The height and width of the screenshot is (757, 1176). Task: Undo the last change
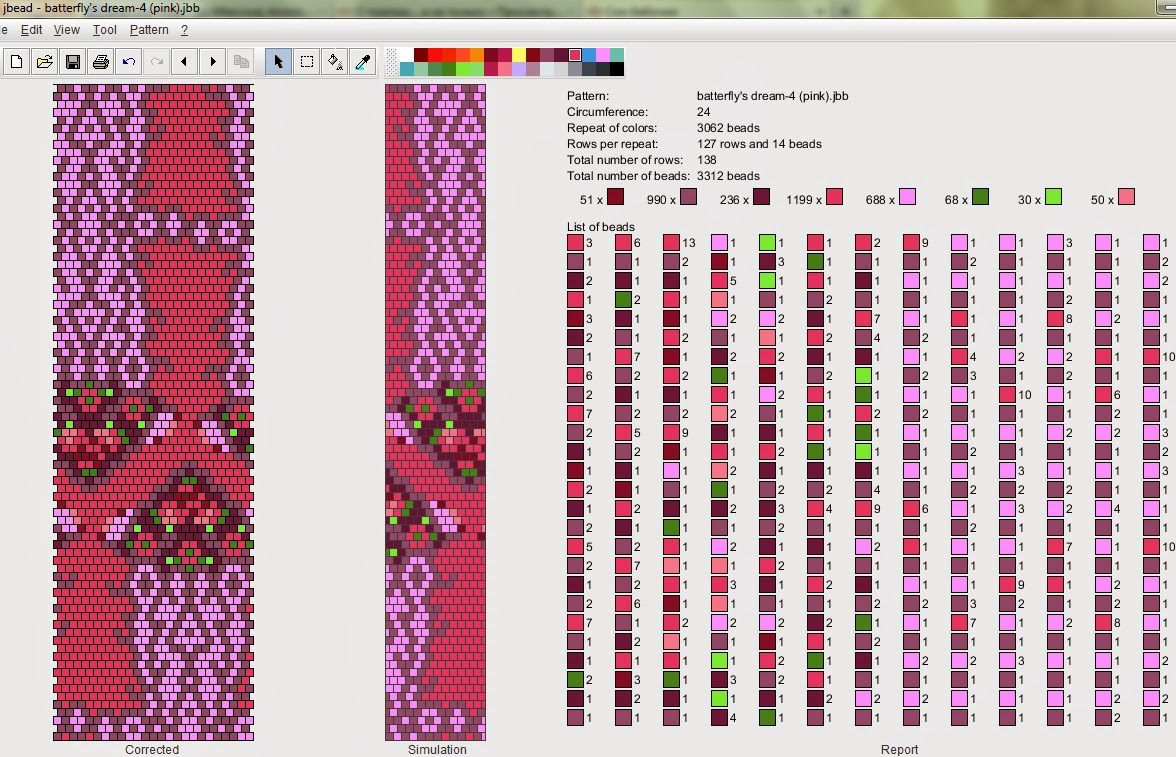[x=128, y=62]
